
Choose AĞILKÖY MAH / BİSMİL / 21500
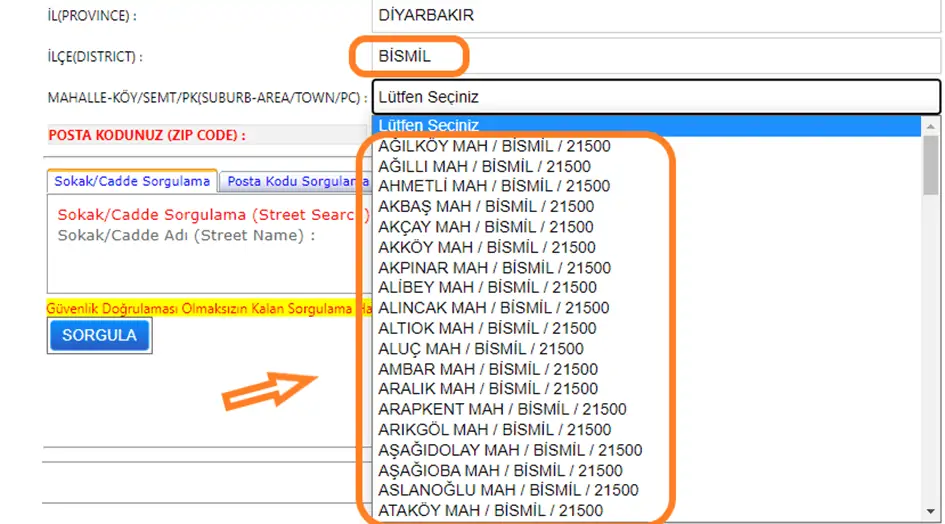pyautogui.click(x=494, y=146)
